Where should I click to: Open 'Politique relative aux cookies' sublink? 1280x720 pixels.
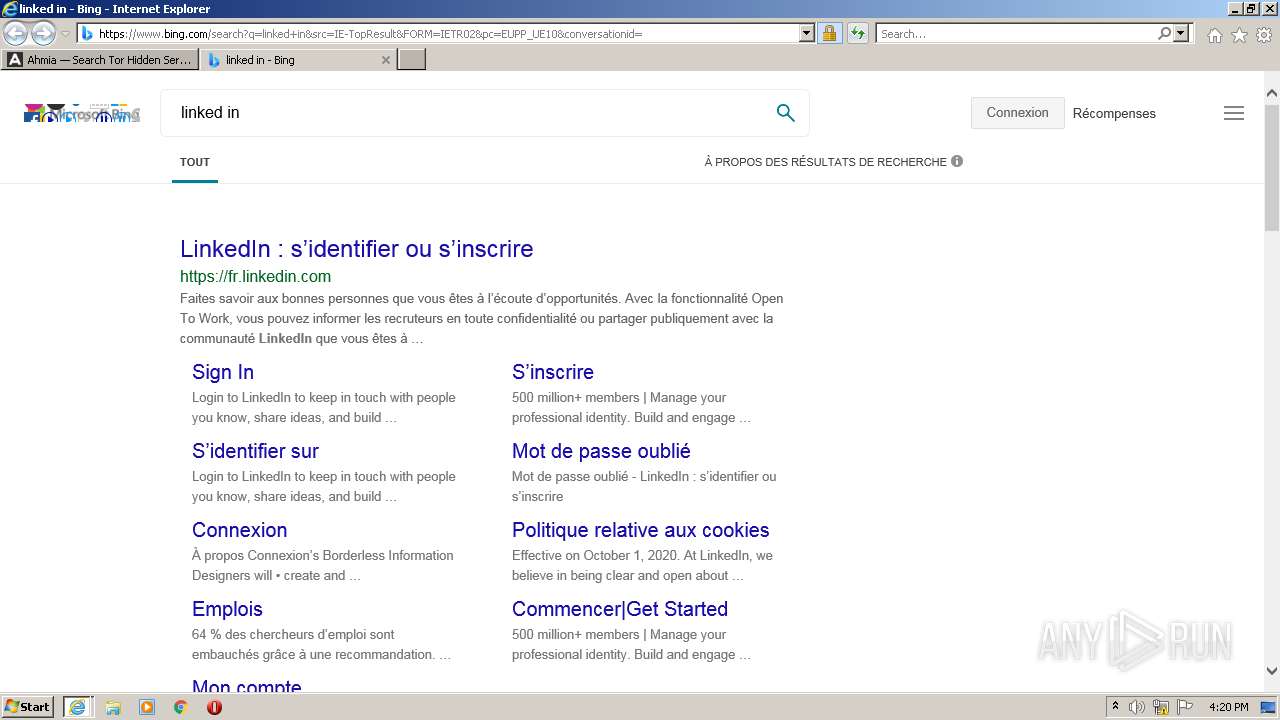coord(640,530)
